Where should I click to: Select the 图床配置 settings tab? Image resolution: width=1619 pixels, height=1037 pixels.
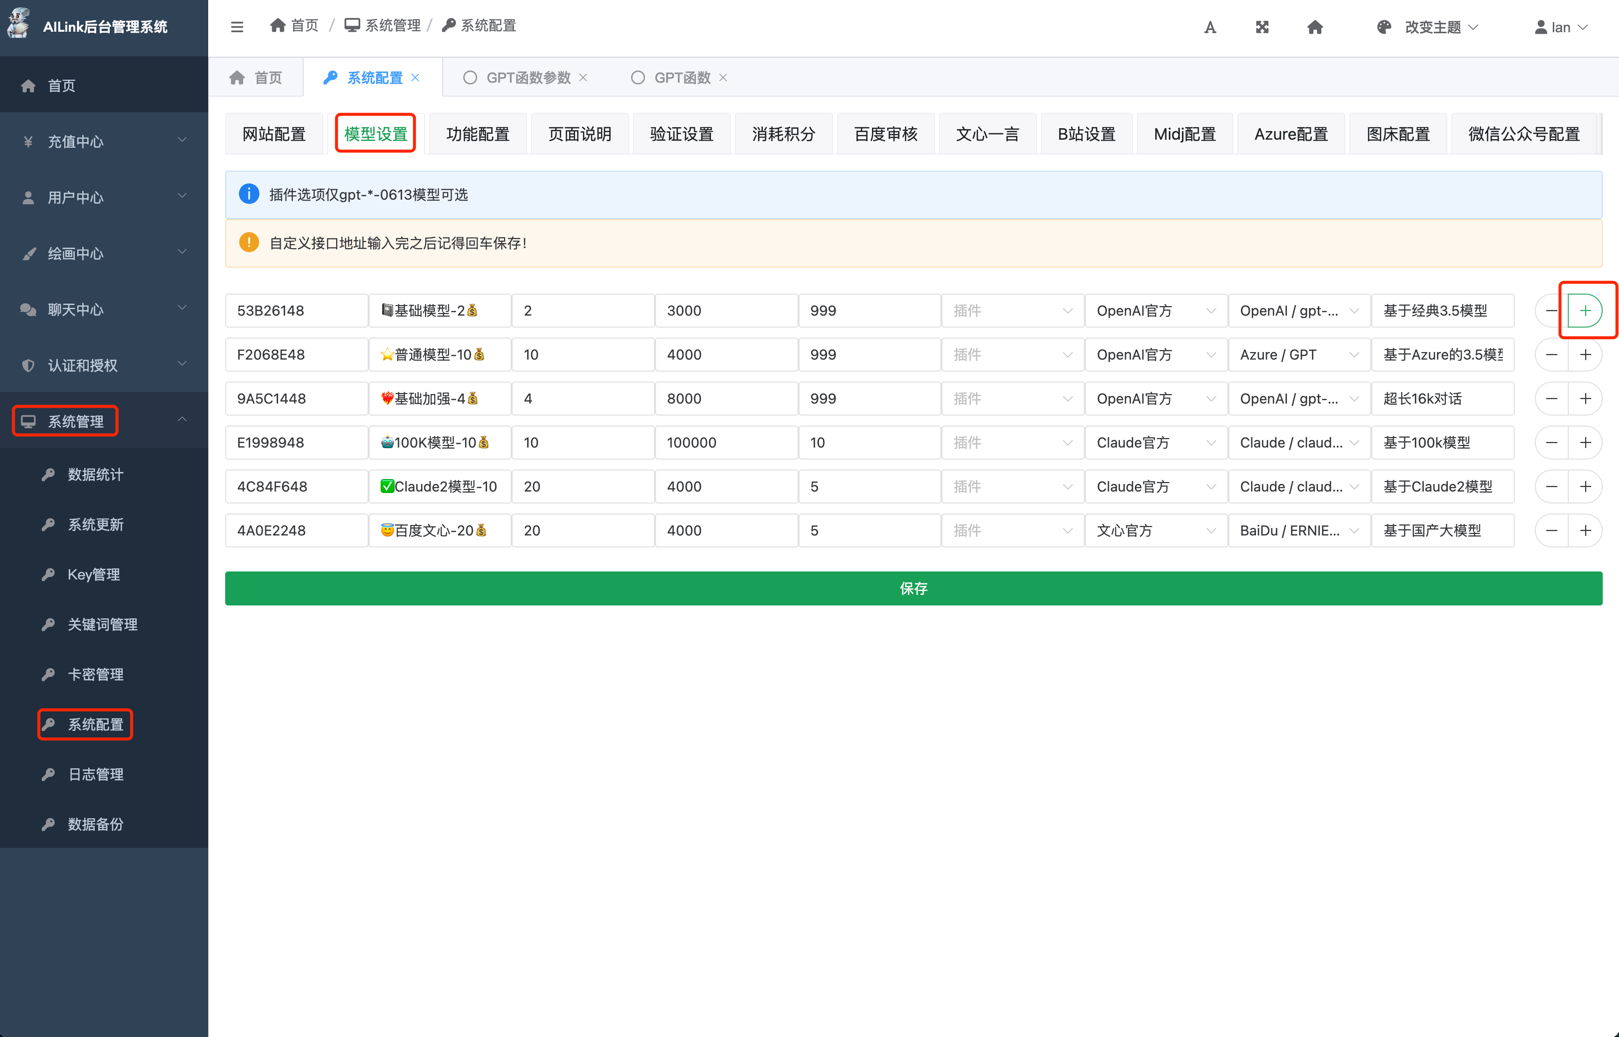1398,134
